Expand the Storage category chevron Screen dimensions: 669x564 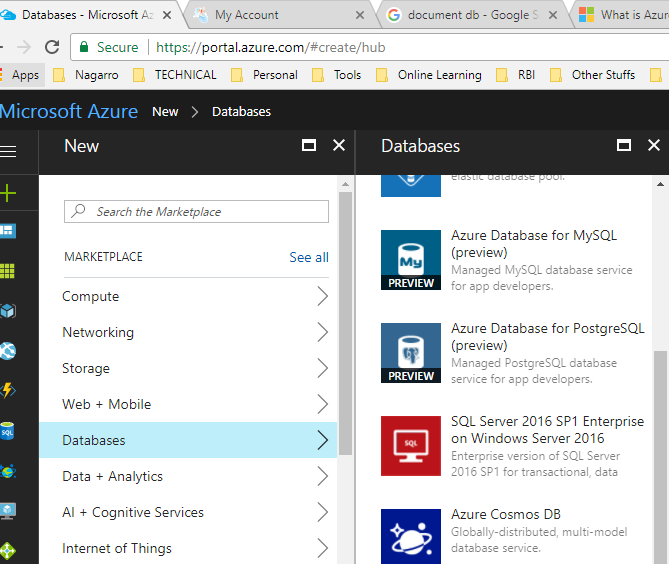(322, 368)
